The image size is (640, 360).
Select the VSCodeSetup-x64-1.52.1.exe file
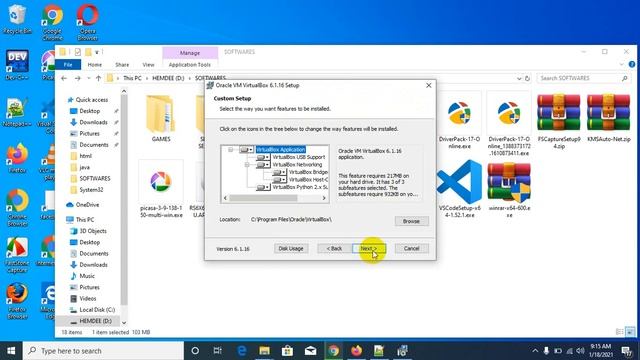click(x=460, y=190)
